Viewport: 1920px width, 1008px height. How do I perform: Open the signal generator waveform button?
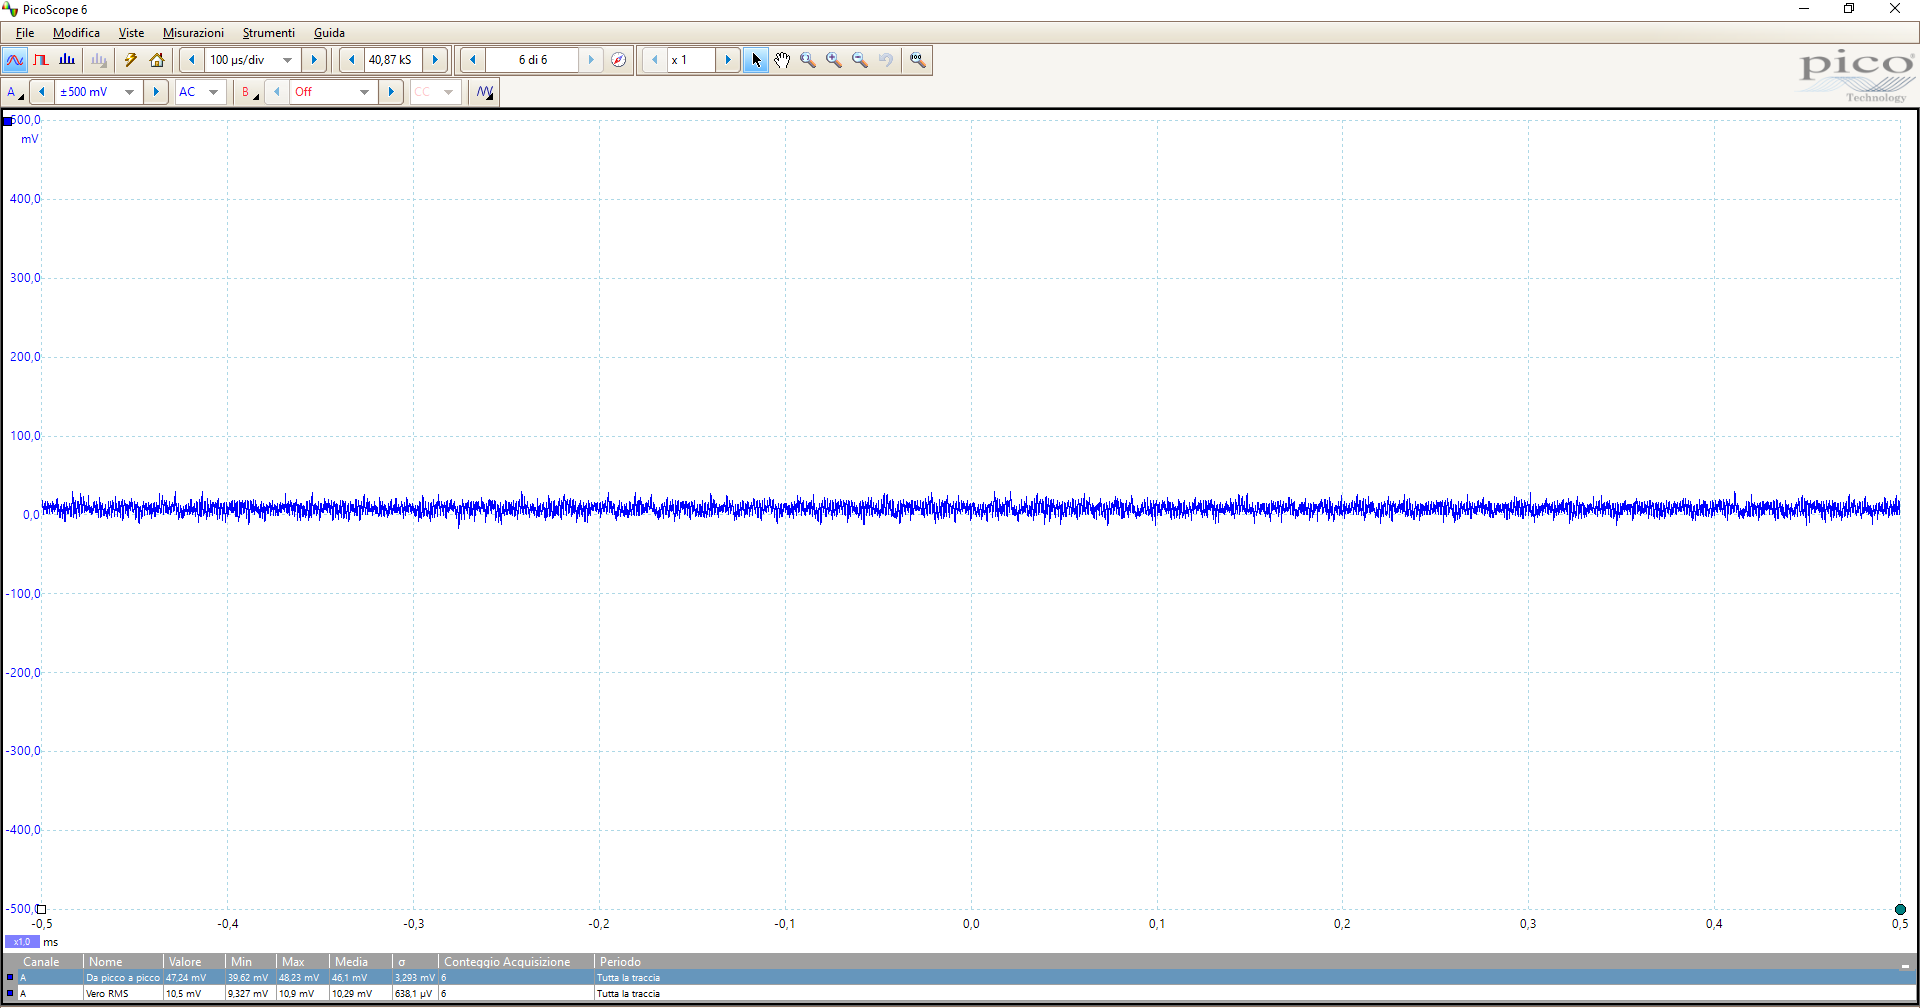click(x=485, y=92)
